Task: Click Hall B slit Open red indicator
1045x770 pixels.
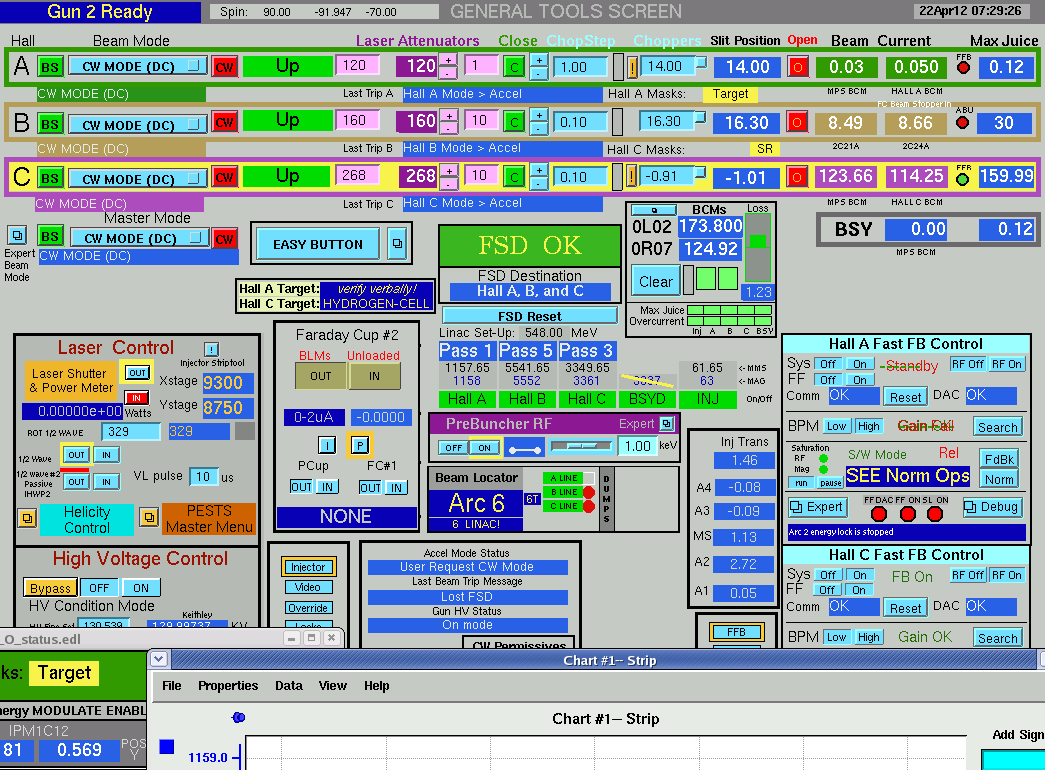Action: coord(797,122)
